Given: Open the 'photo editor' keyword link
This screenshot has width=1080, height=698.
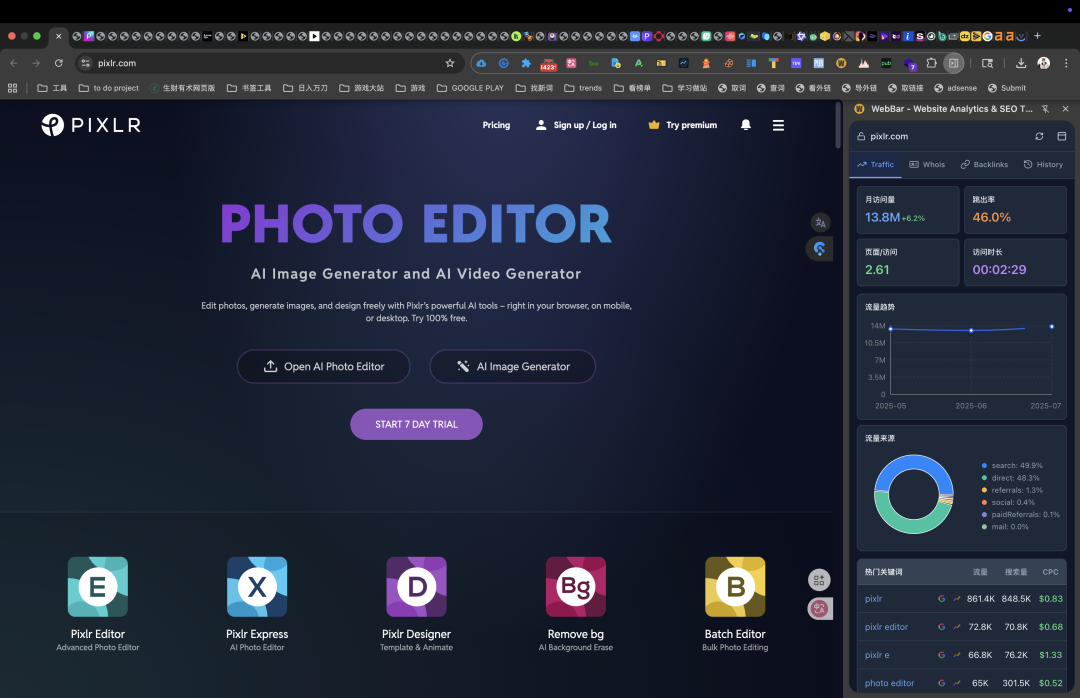Looking at the screenshot, I should click(889, 683).
